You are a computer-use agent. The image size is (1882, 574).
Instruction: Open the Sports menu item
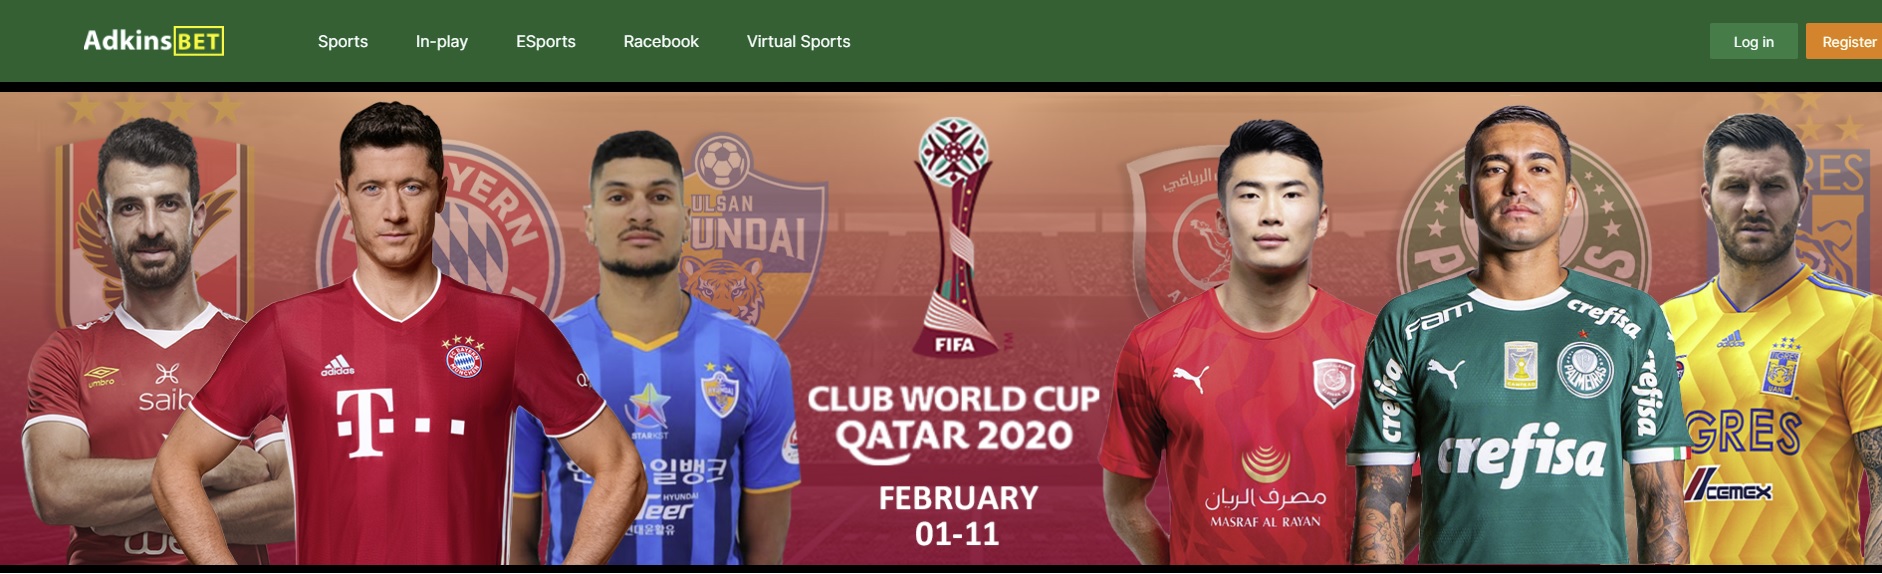343,41
